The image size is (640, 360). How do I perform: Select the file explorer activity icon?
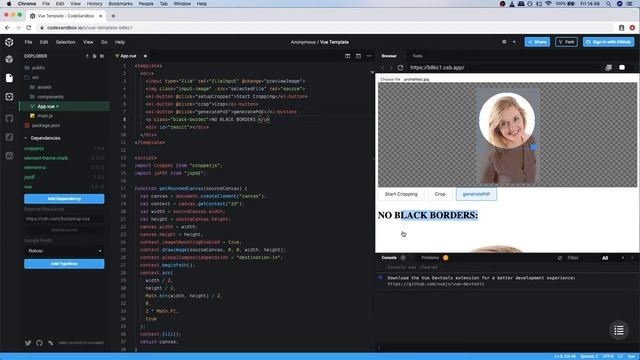click(x=9, y=78)
